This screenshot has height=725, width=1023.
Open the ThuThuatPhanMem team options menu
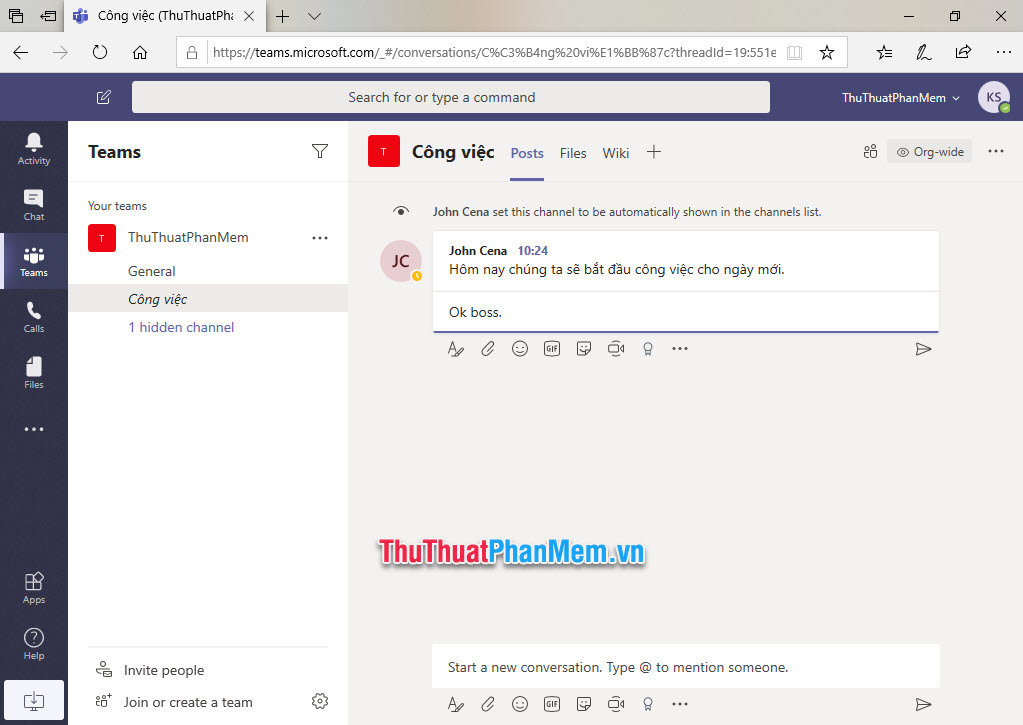pyautogui.click(x=320, y=237)
